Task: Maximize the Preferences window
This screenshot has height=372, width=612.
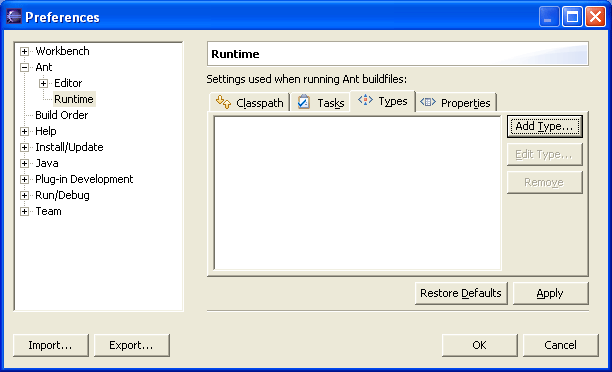Action: pos(572,17)
